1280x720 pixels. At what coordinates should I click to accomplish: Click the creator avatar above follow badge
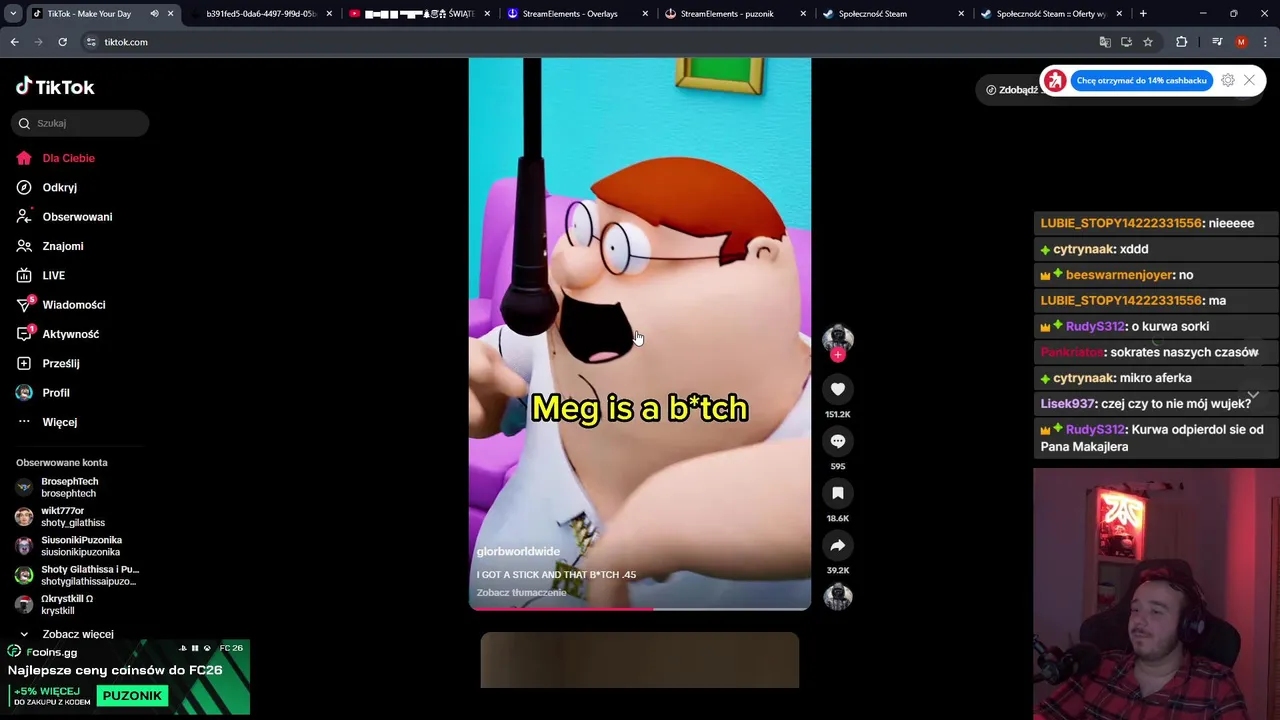[x=838, y=337]
